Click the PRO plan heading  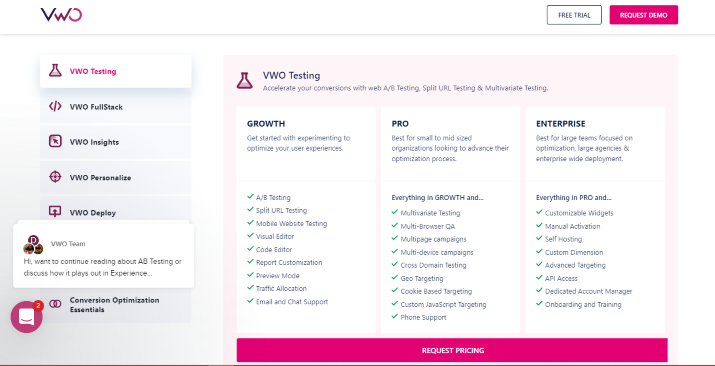400,124
